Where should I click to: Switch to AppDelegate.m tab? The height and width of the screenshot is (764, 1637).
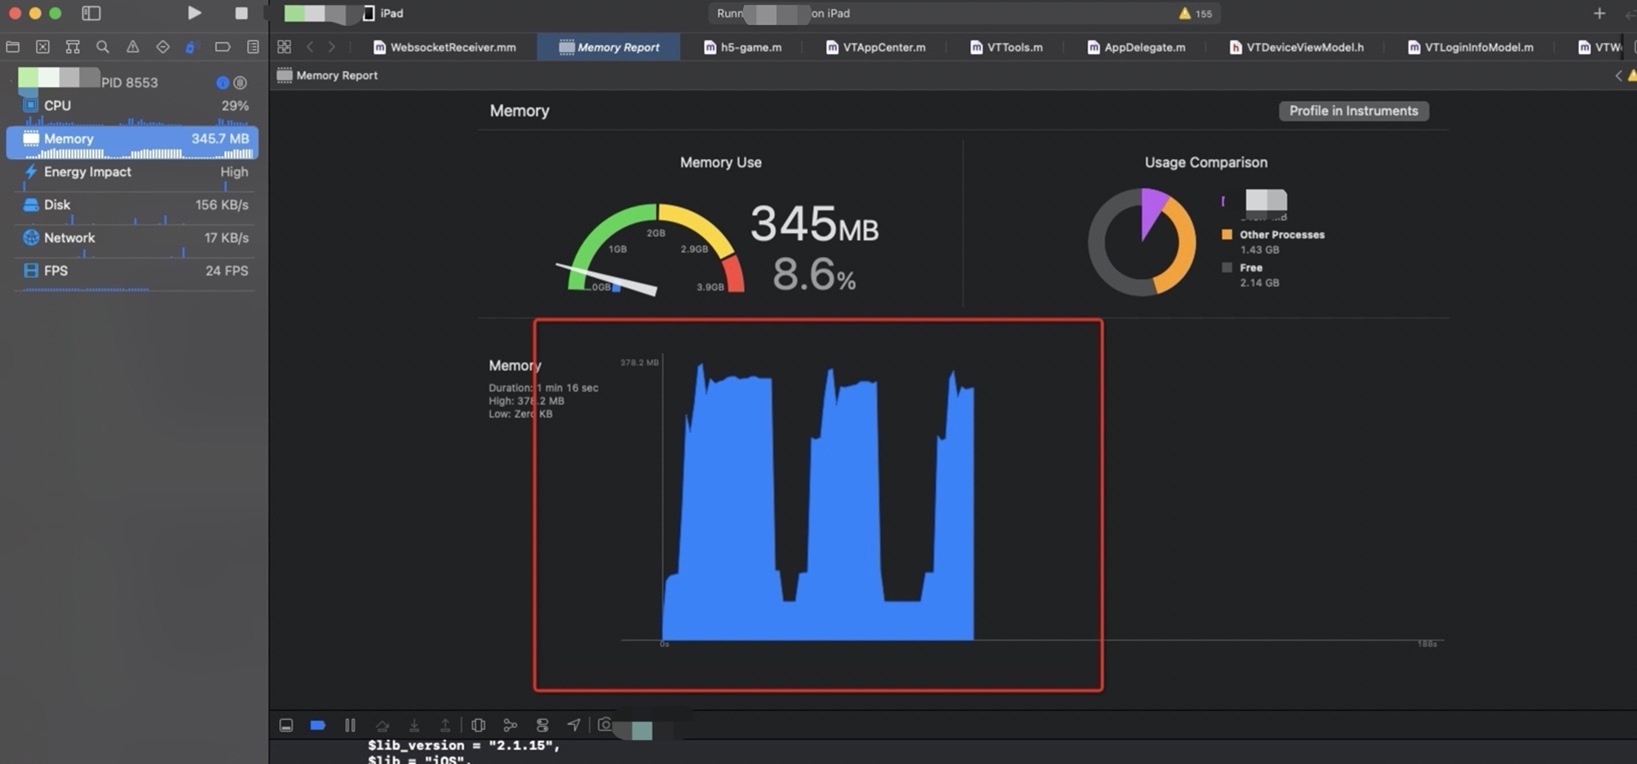click(x=1137, y=47)
